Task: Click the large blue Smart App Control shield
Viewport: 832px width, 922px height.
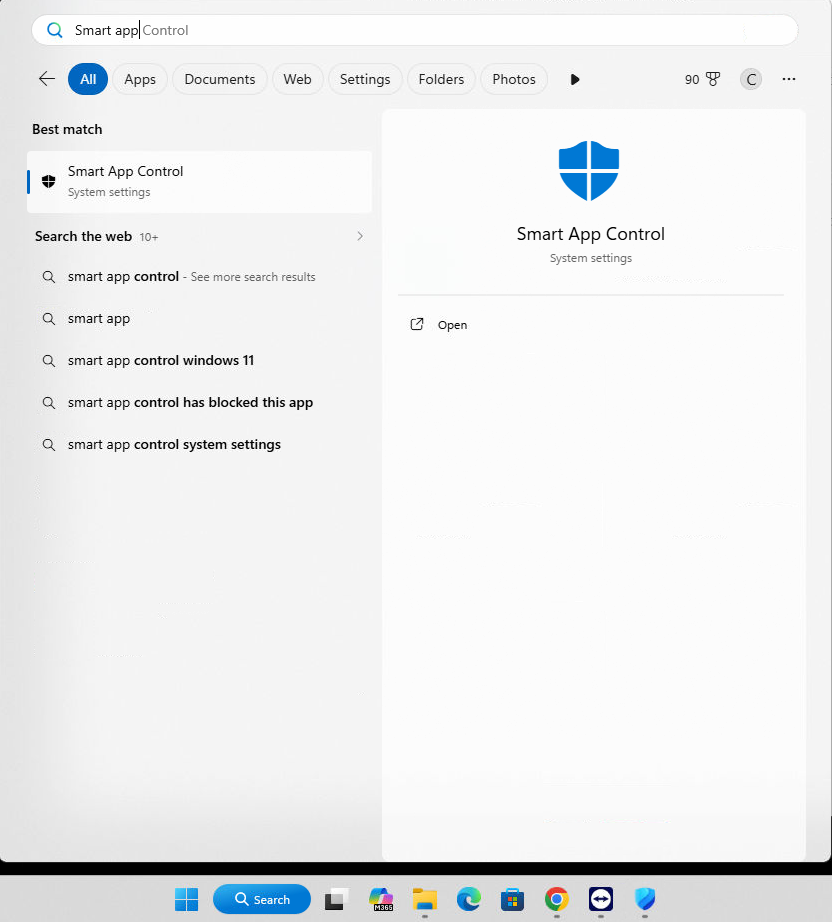Action: point(589,171)
